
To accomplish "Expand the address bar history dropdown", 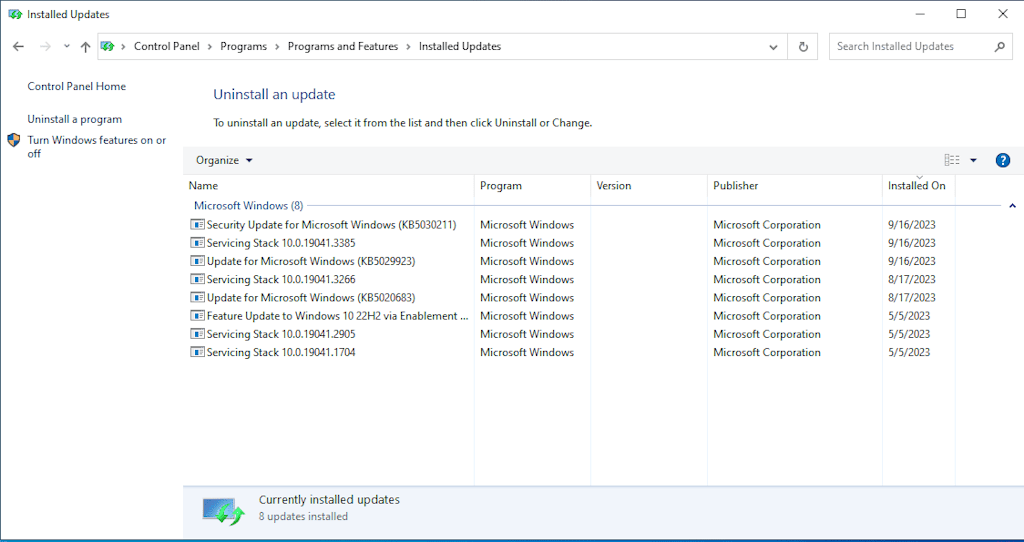I will click(x=773, y=46).
